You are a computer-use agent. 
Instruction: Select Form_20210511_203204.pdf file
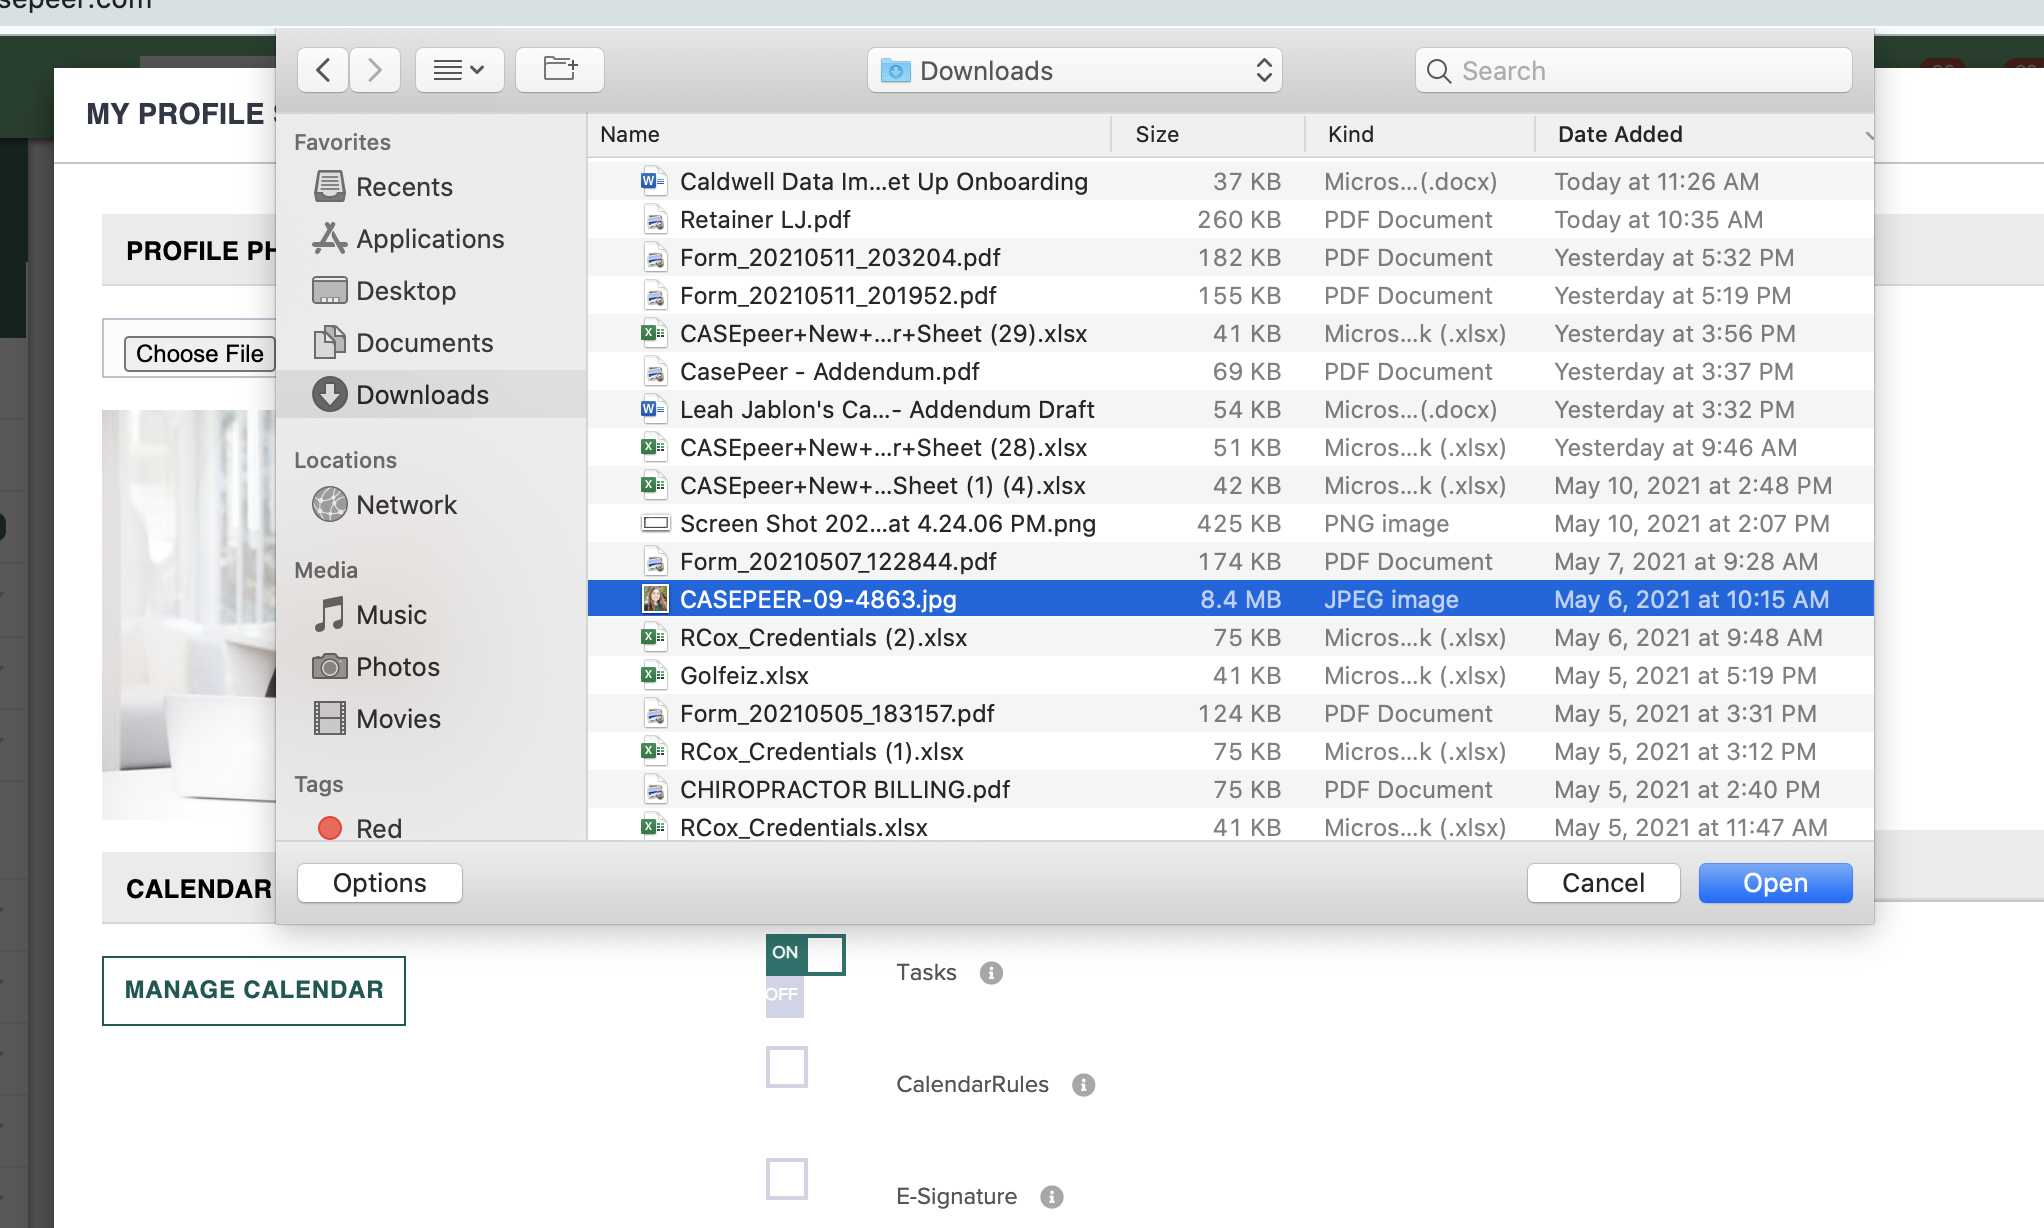click(x=1230, y=257)
